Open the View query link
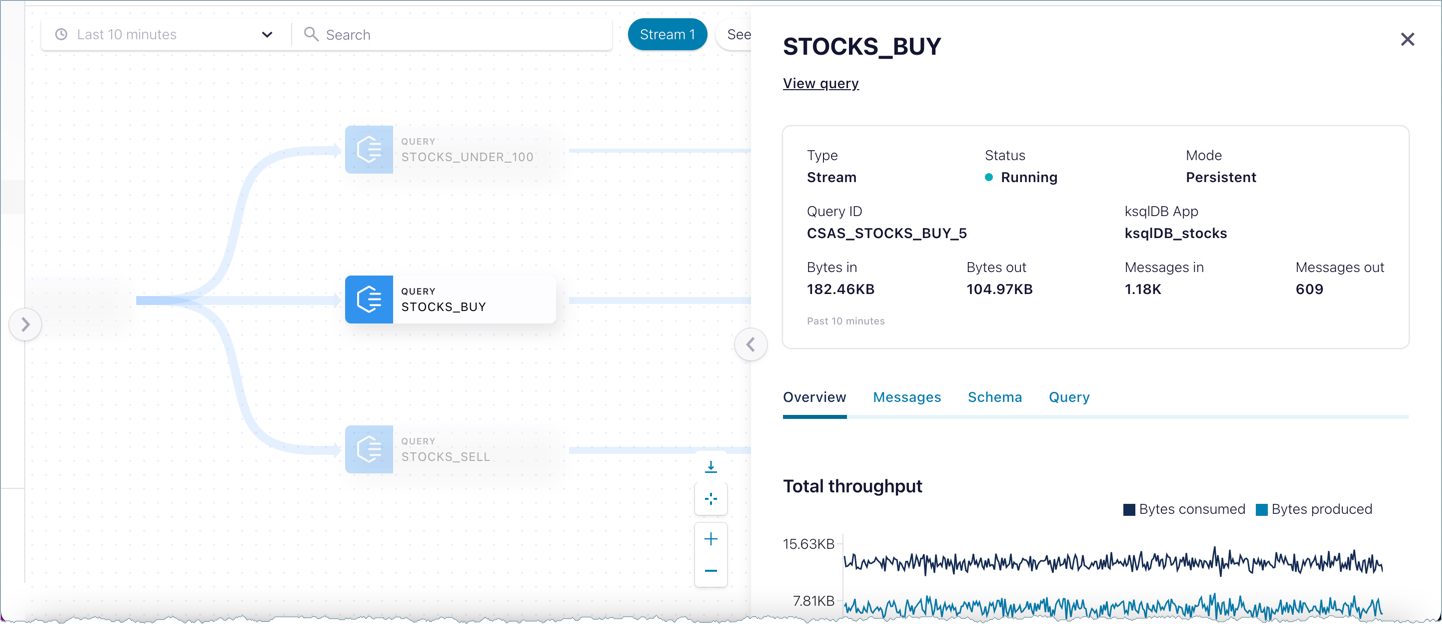 pyautogui.click(x=820, y=83)
